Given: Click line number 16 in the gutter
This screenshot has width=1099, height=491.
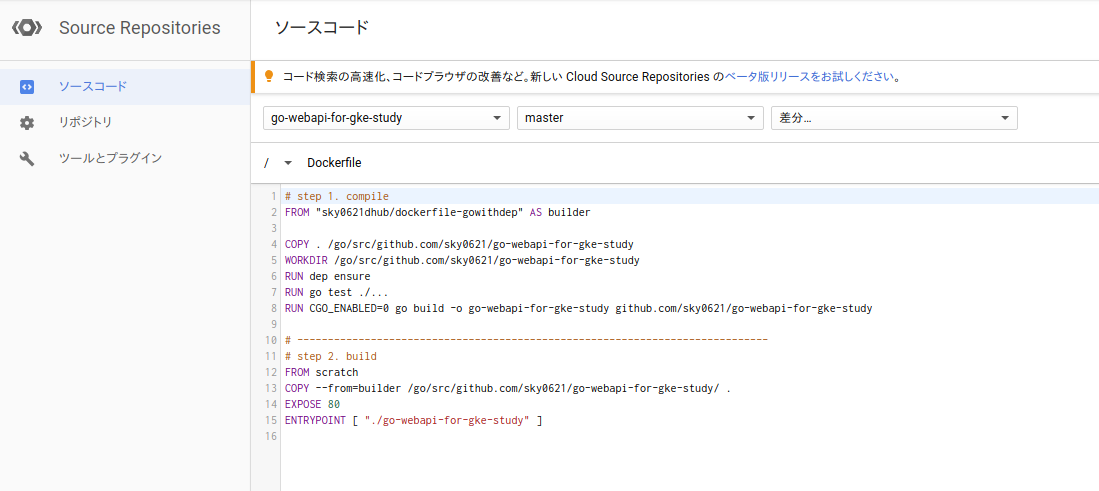Looking at the screenshot, I should (271, 437).
